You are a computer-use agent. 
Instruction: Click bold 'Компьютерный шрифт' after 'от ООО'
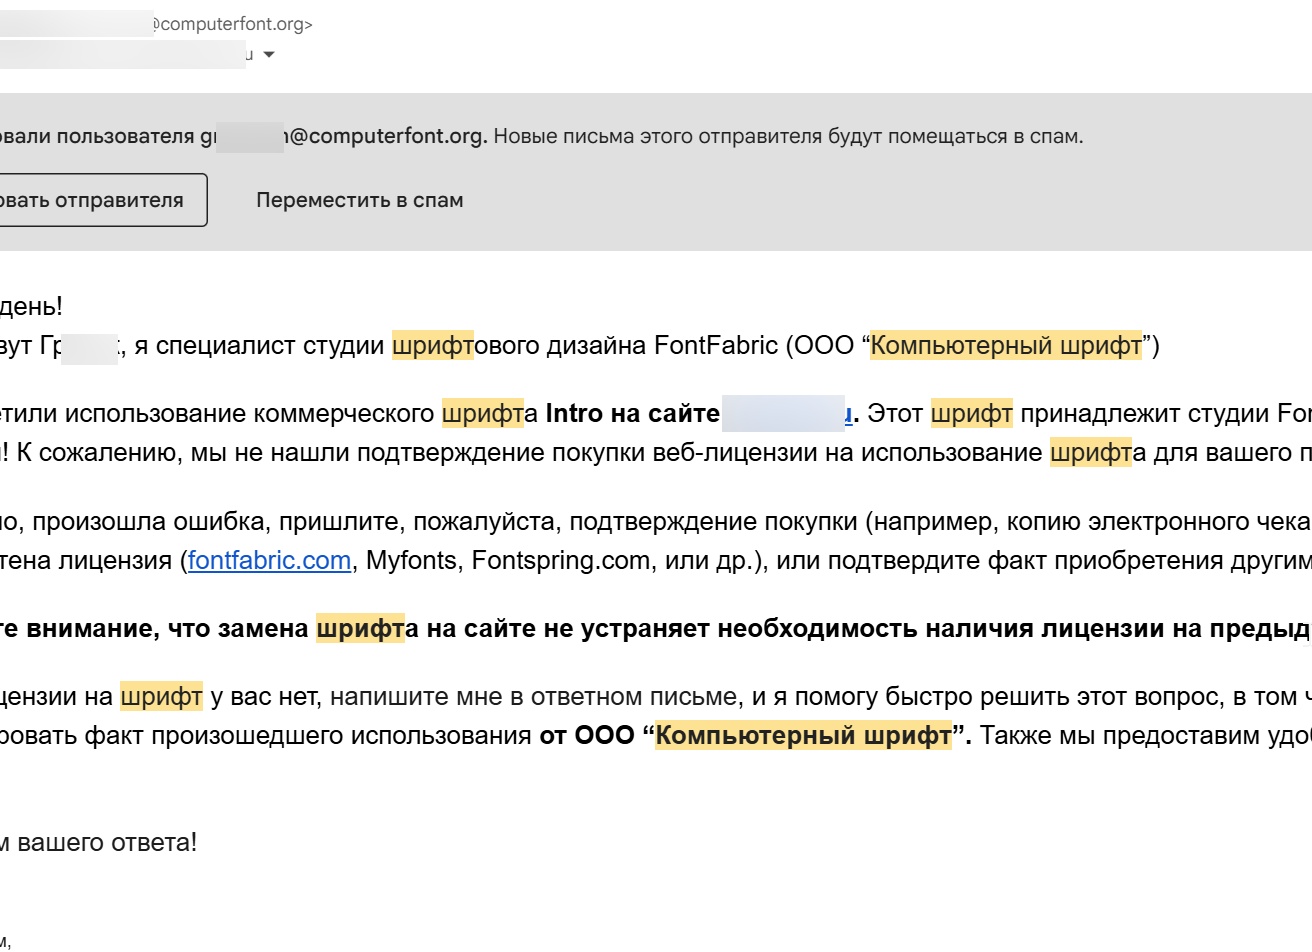(x=804, y=736)
